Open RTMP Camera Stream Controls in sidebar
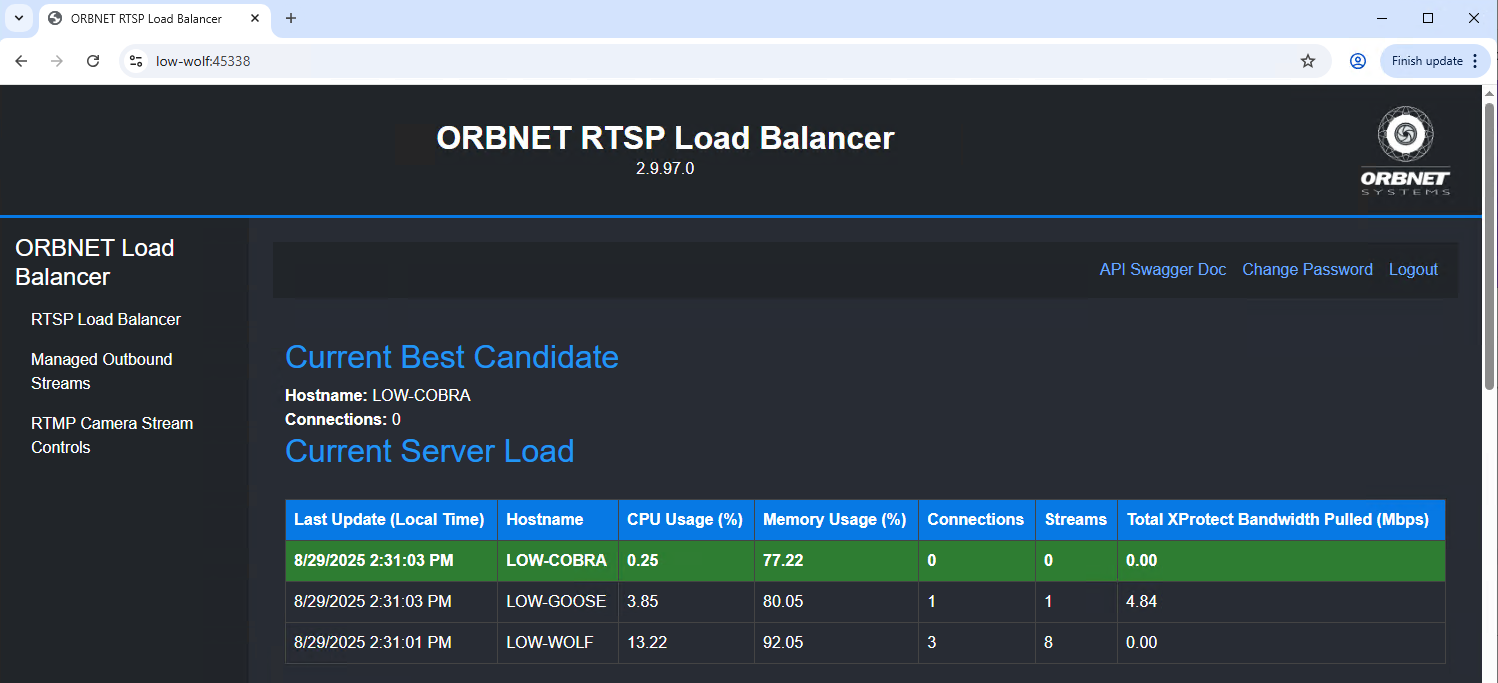The width and height of the screenshot is (1498, 683). (x=112, y=435)
